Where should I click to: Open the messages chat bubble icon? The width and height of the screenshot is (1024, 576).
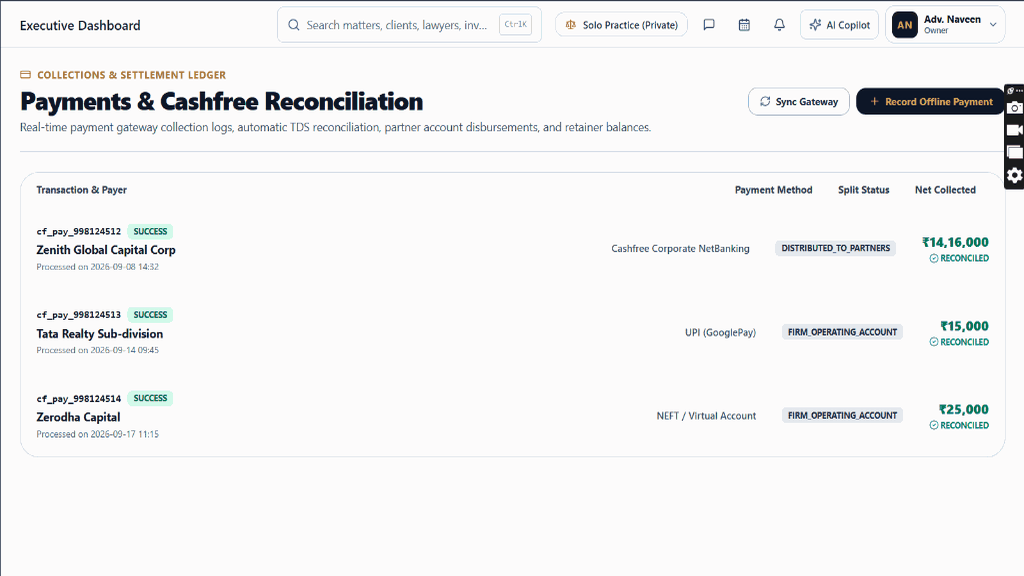[709, 25]
